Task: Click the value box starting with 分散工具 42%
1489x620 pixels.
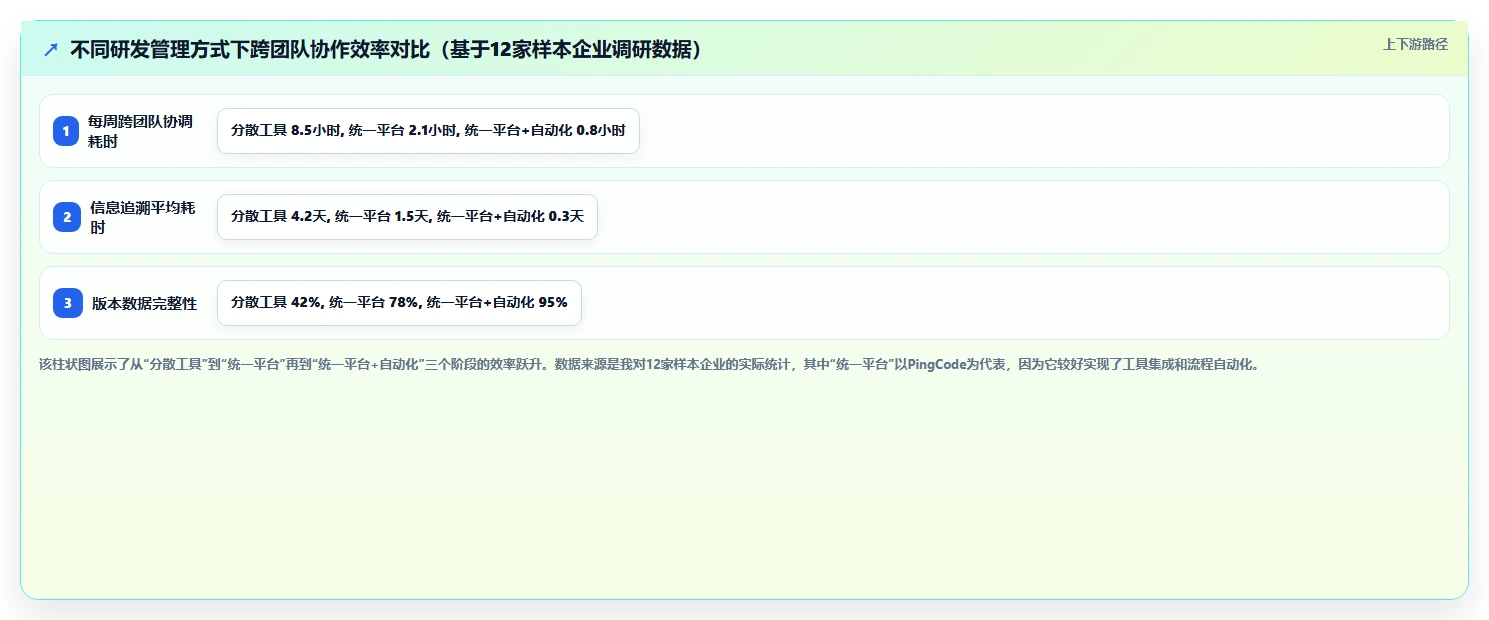Action: click(399, 303)
